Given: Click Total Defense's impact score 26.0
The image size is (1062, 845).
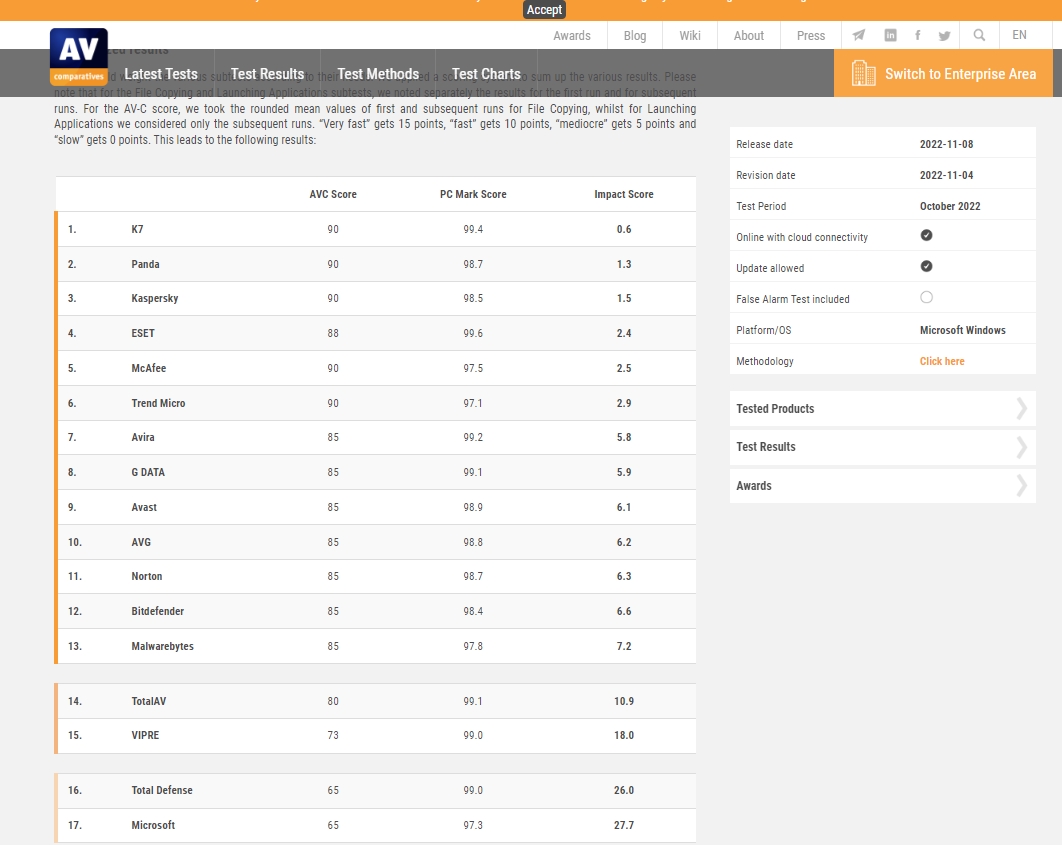Looking at the screenshot, I should tap(624, 790).
